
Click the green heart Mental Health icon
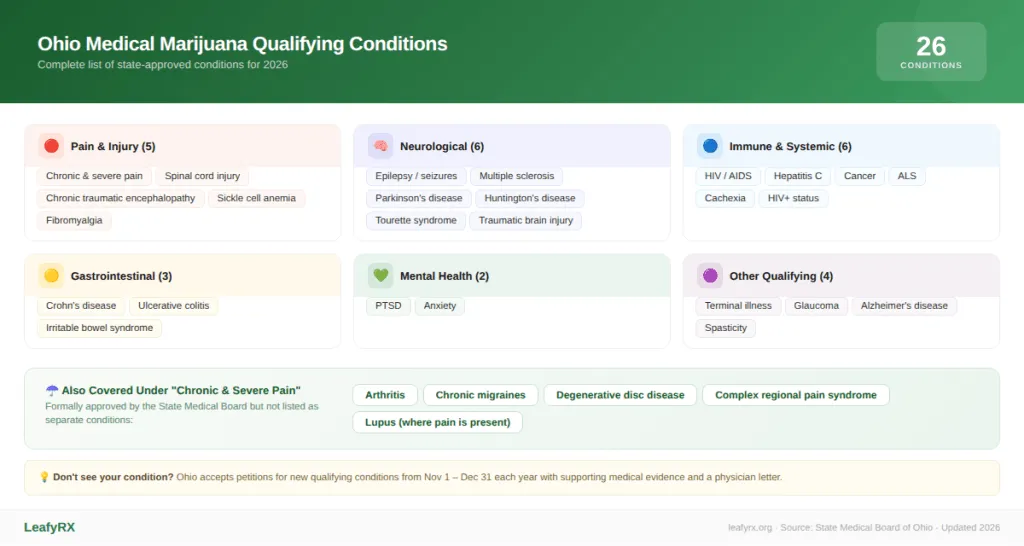point(381,276)
